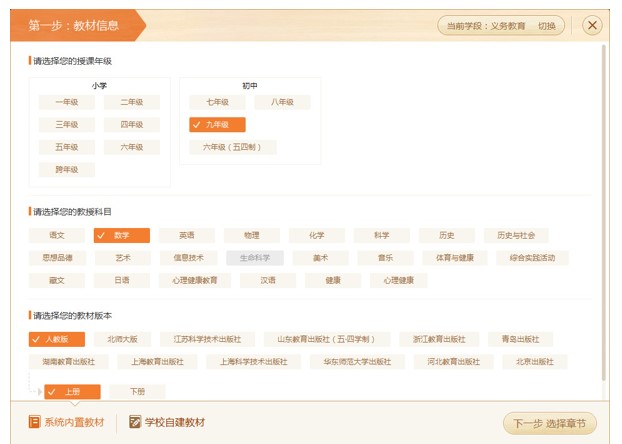Image resolution: width=622 pixels, height=444 pixels.
Task: Select 艺术 subject
Action: tap(123, 258)
